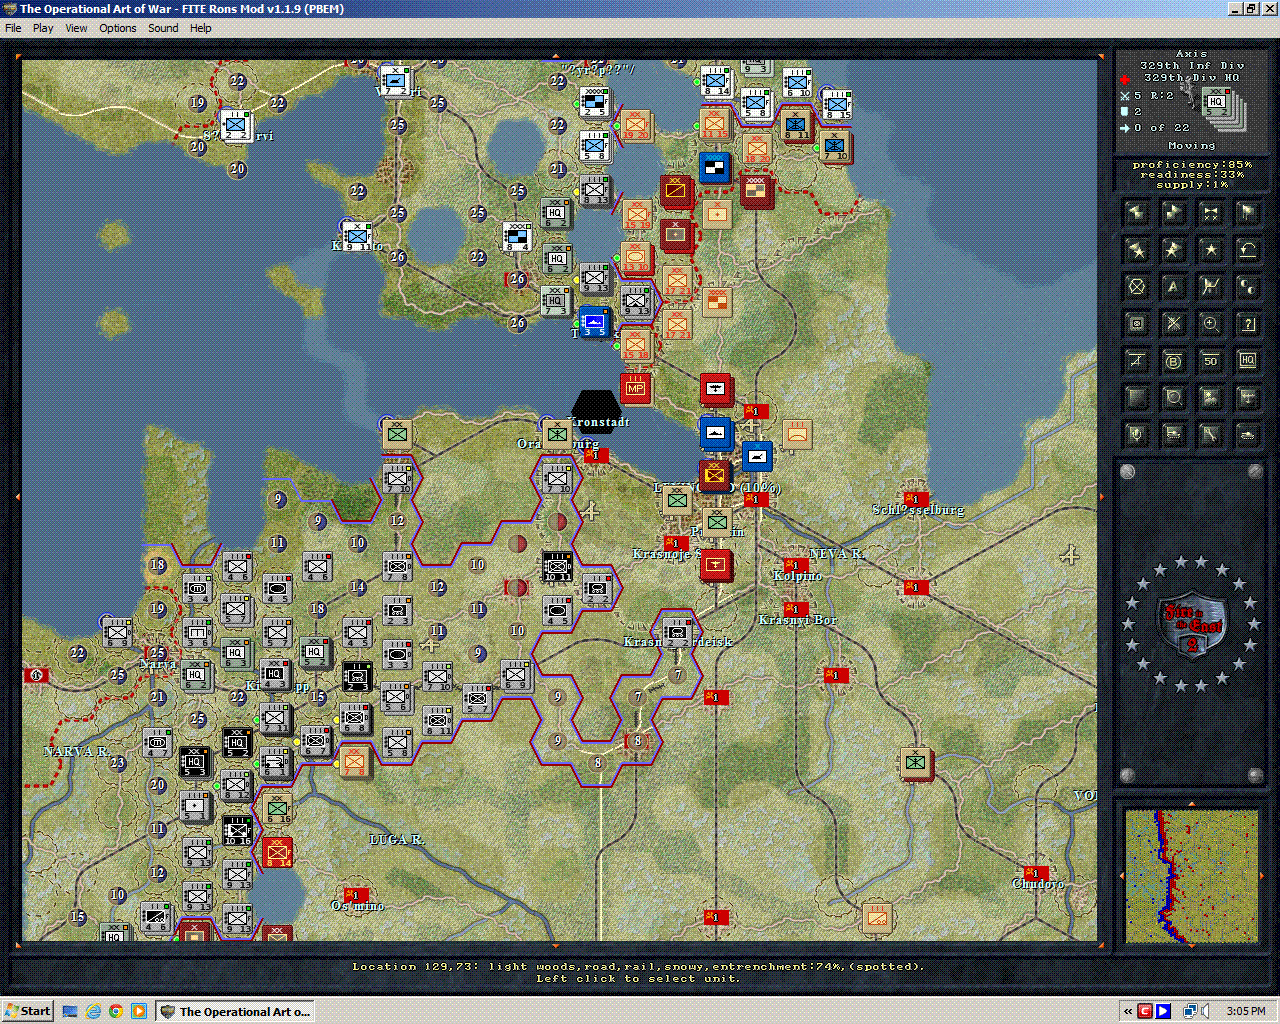Click the Kolpino town label

tap(798, 576)
